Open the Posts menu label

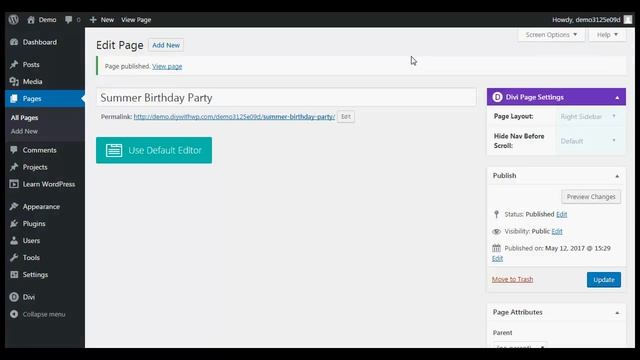pos(31,64)
